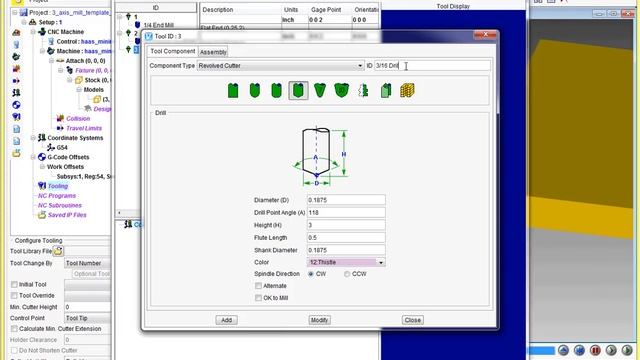The width and height of the screenshot is (640, 360).
Task: Collapse the Coordinate Systems tree node
Action: (33, 138)
